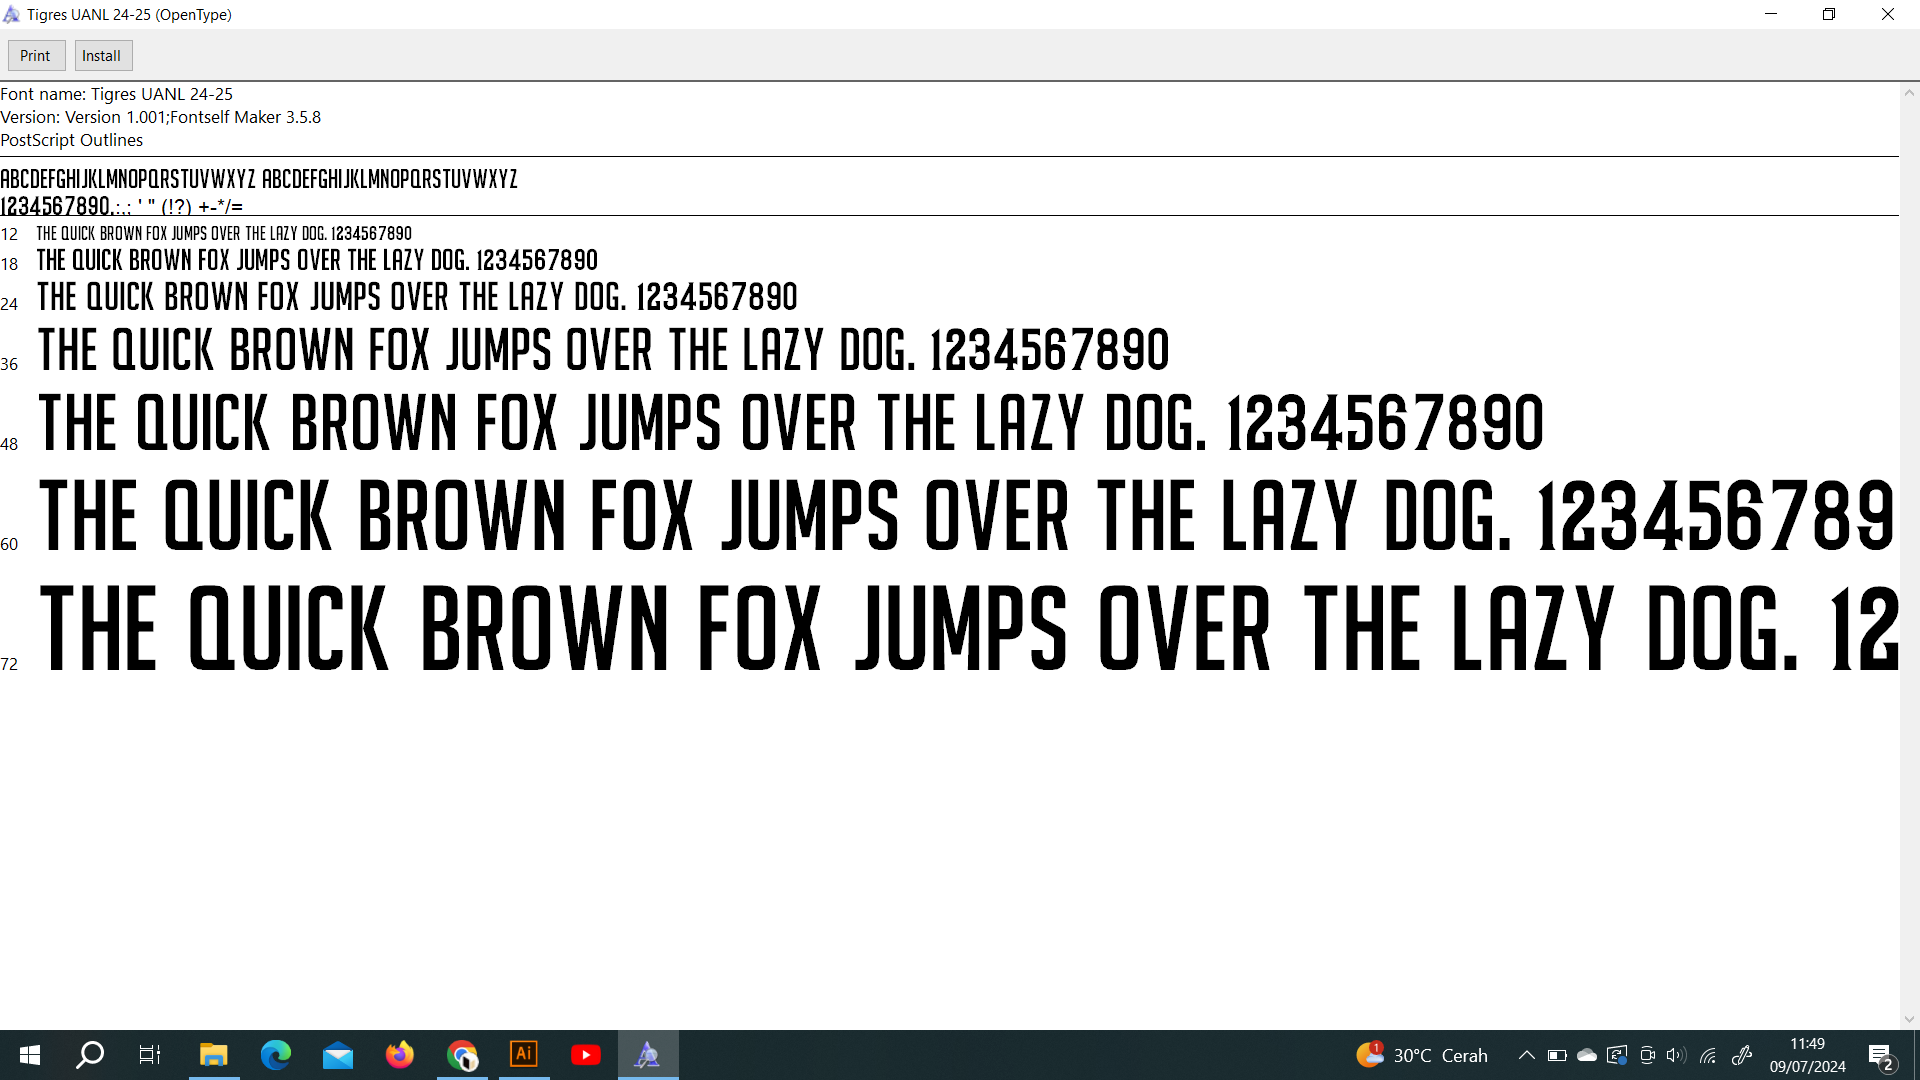Open the Mail app icon
The height and width of the screenshot is (1080, 1920).
point(338,1055)
